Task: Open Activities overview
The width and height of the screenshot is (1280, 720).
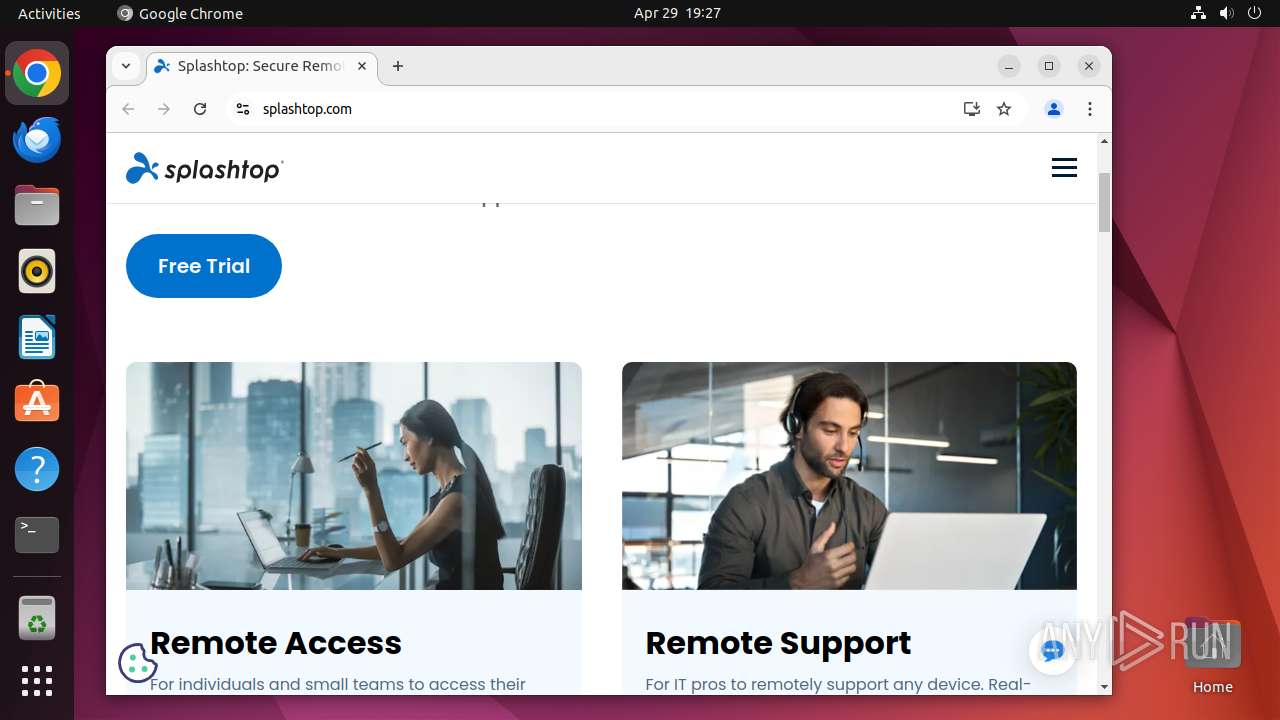Action: (49, 13)
